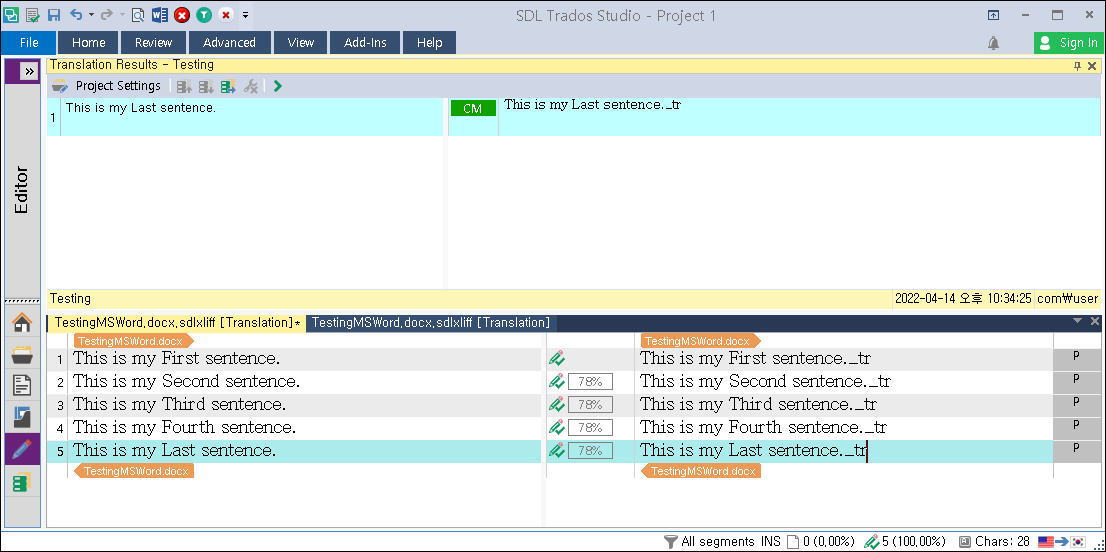Image resolution: width=1106 pixels, height=552 pixels.
Task: Select the CM match badge in results
Action: coord(473,109)
